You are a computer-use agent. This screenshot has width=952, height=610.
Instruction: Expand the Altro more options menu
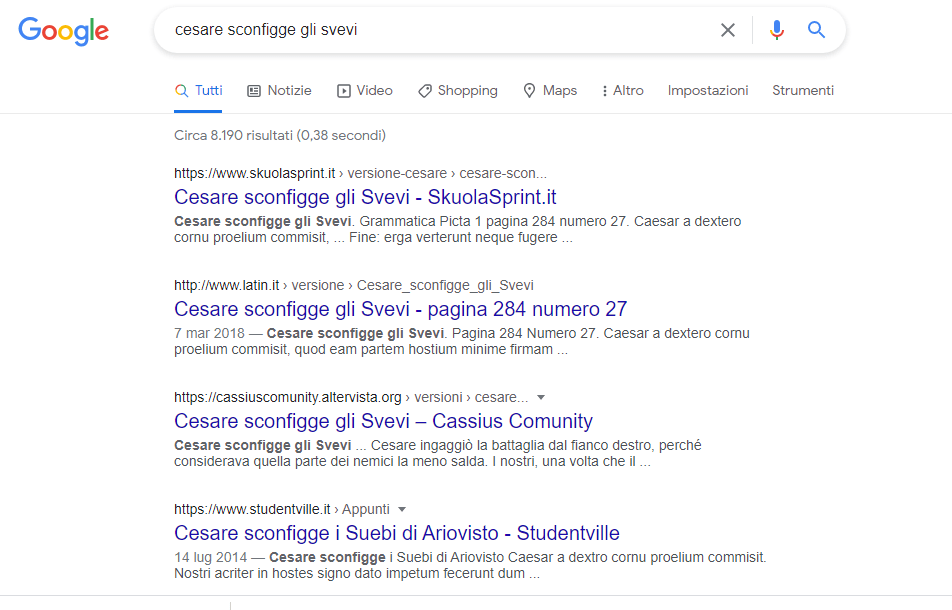tap(622, 90)
